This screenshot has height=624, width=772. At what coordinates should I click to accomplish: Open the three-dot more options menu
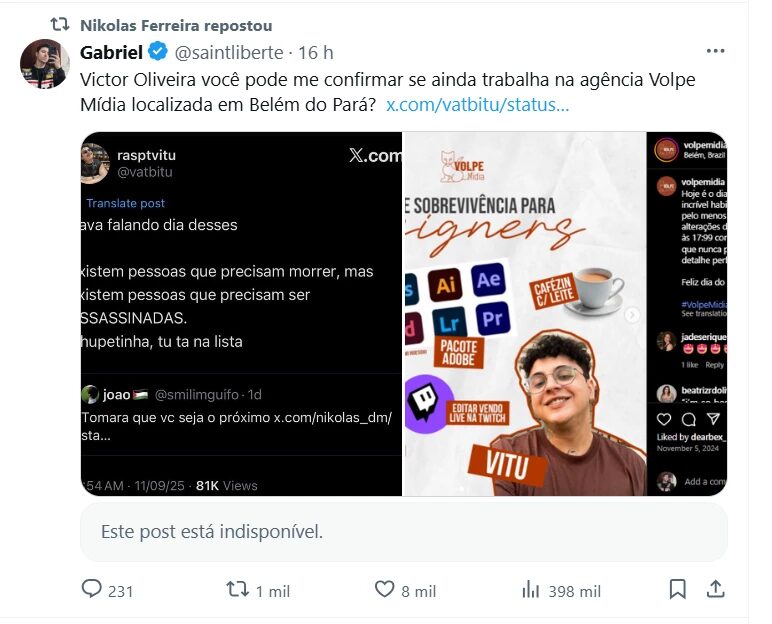click(715, 51)
